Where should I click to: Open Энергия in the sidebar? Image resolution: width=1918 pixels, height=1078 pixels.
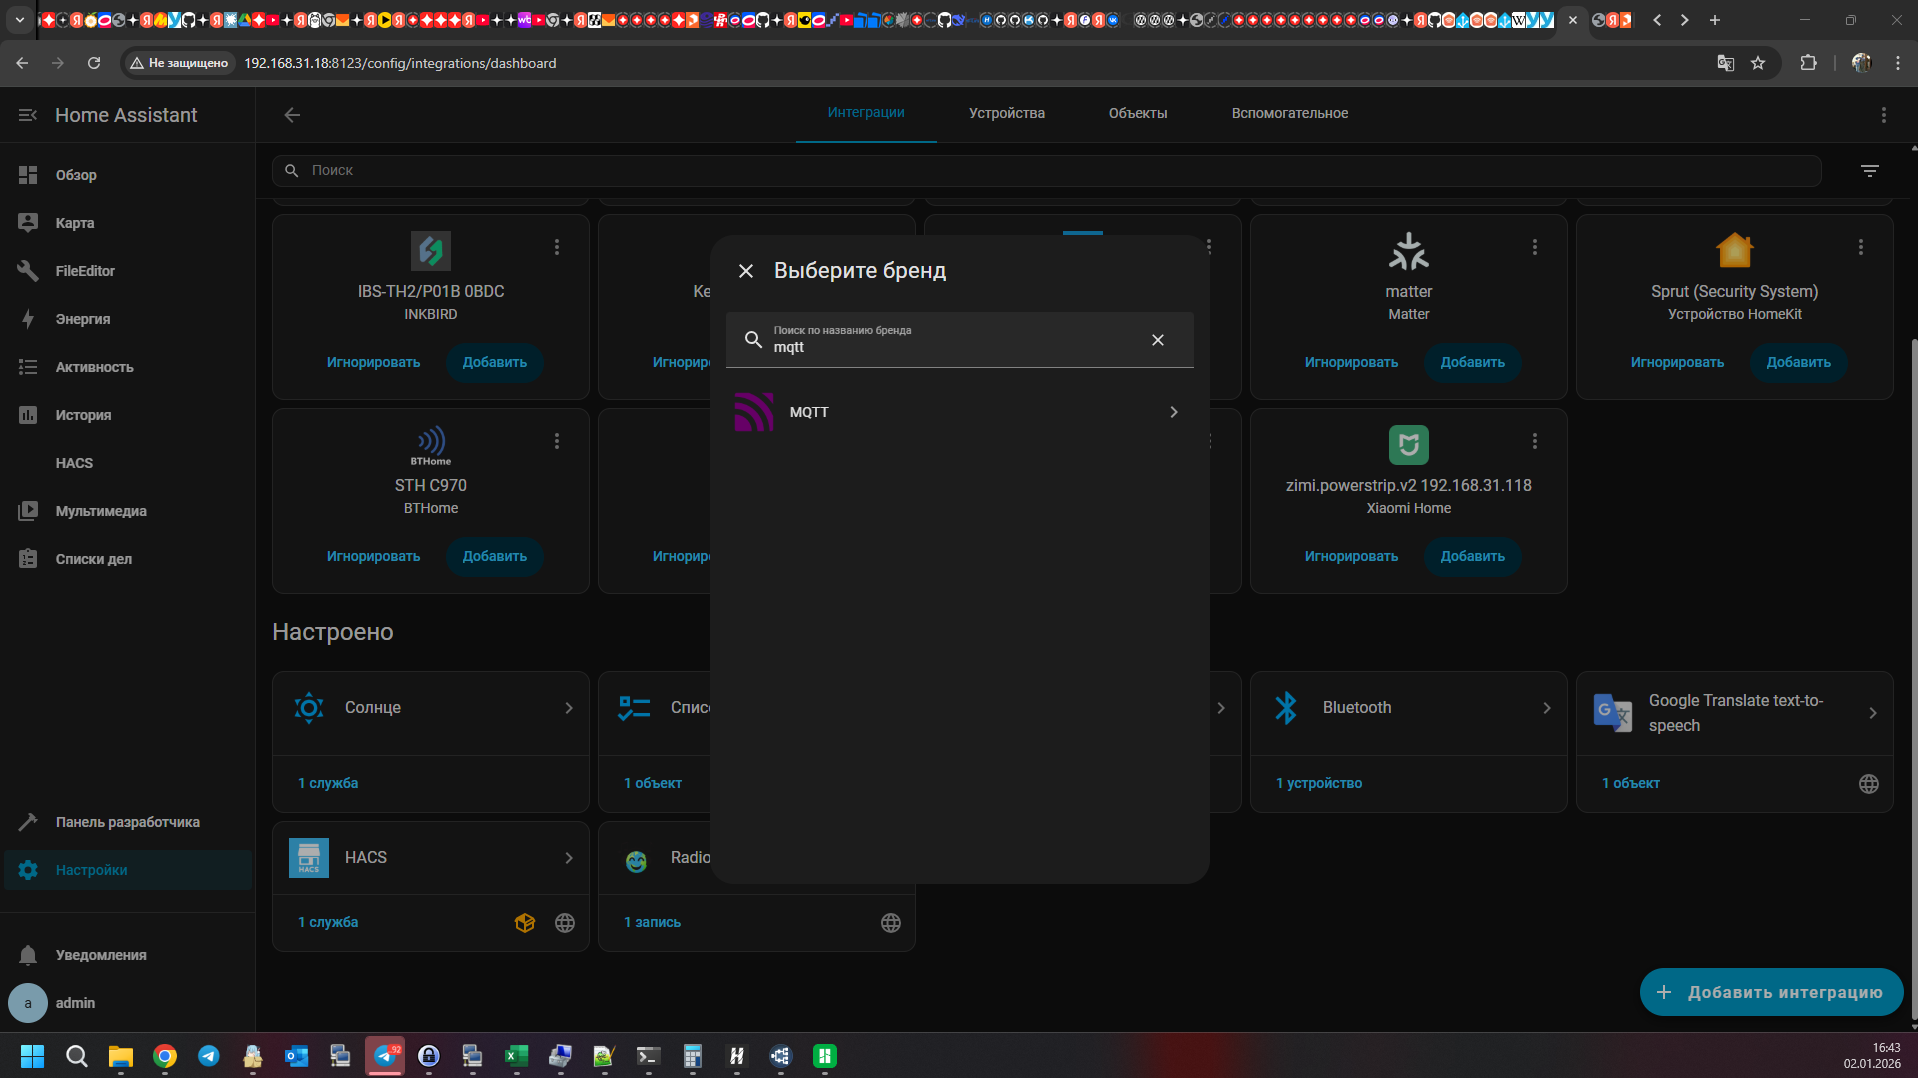pyautogui.click(x=83, y=319)
